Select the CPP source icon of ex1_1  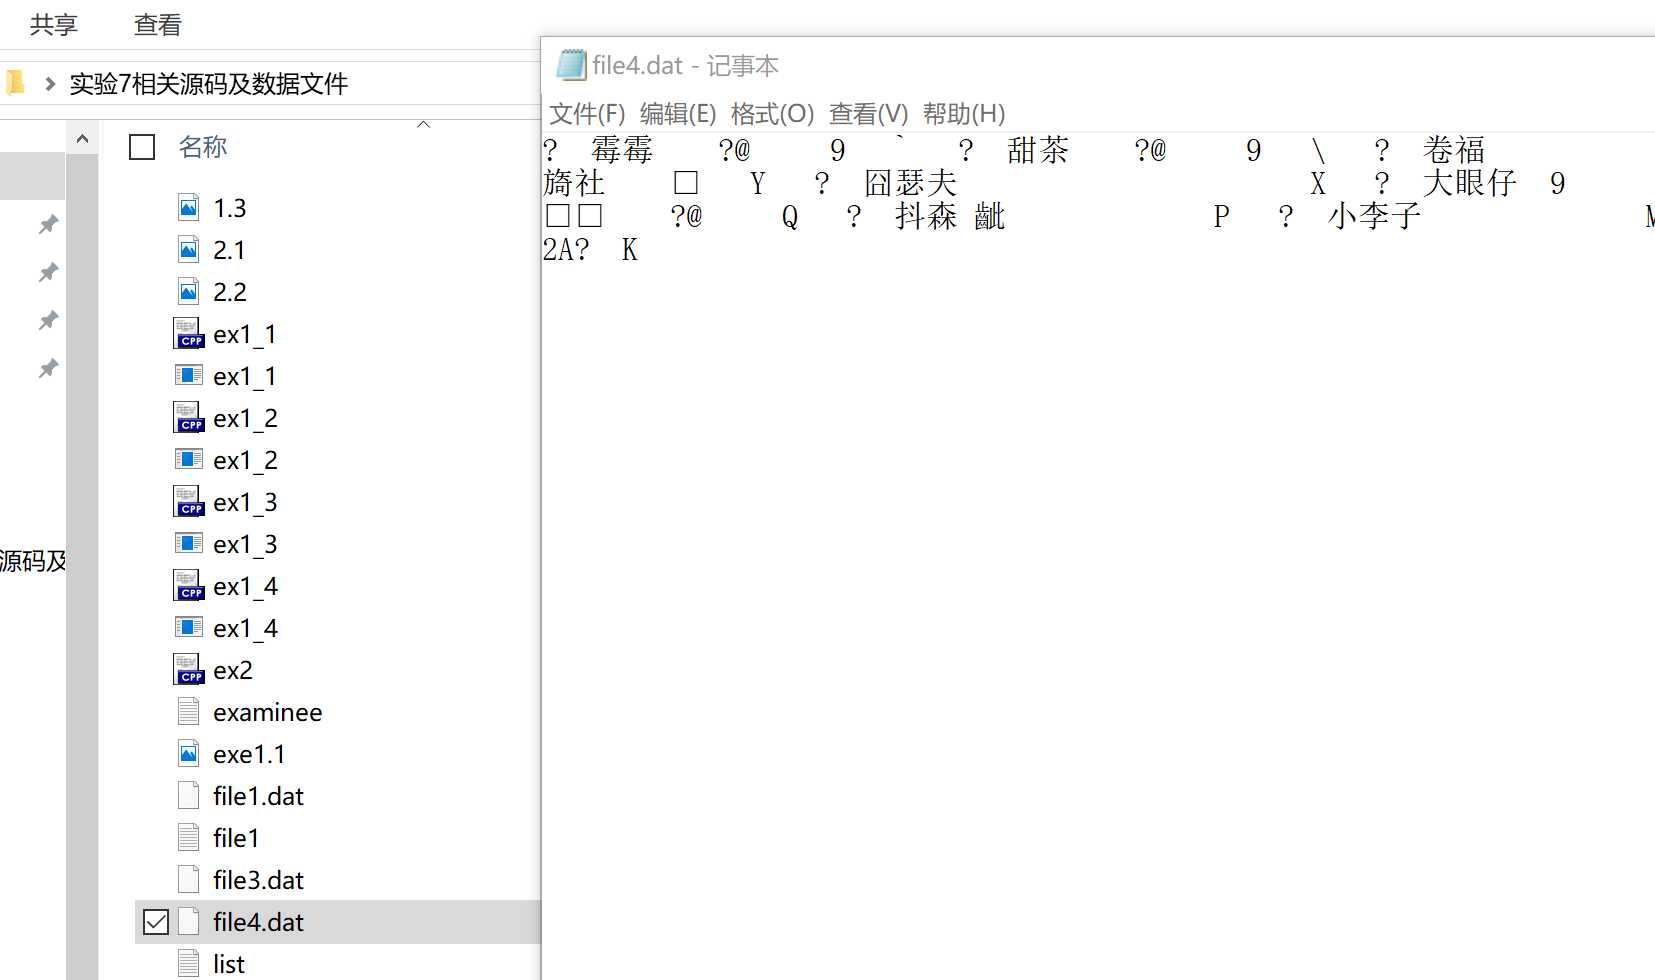[x=189, y=334]
